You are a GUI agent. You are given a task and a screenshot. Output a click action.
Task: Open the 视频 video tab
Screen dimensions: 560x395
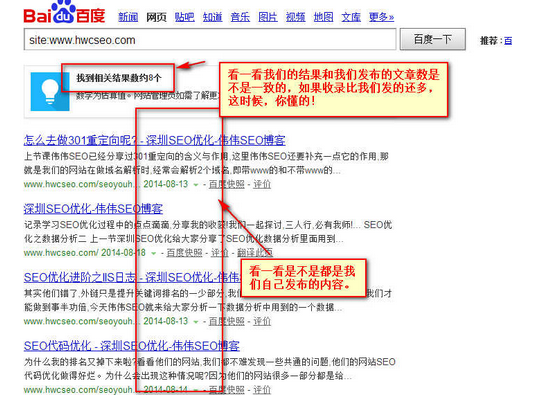(296, 17)
